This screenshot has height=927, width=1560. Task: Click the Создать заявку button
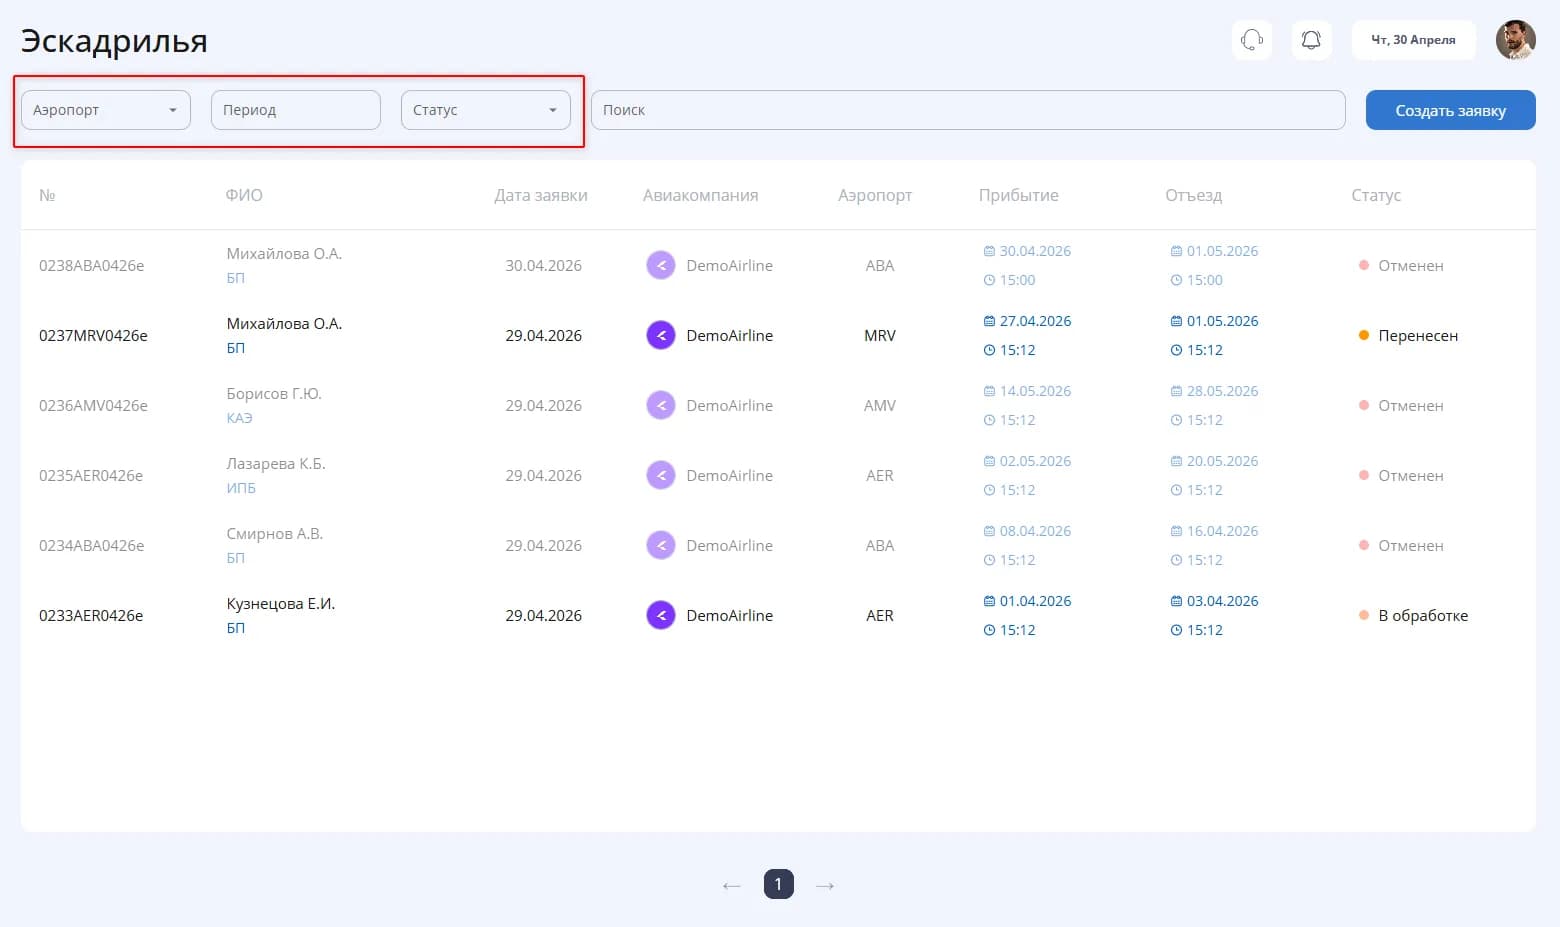click(1451, 110)
